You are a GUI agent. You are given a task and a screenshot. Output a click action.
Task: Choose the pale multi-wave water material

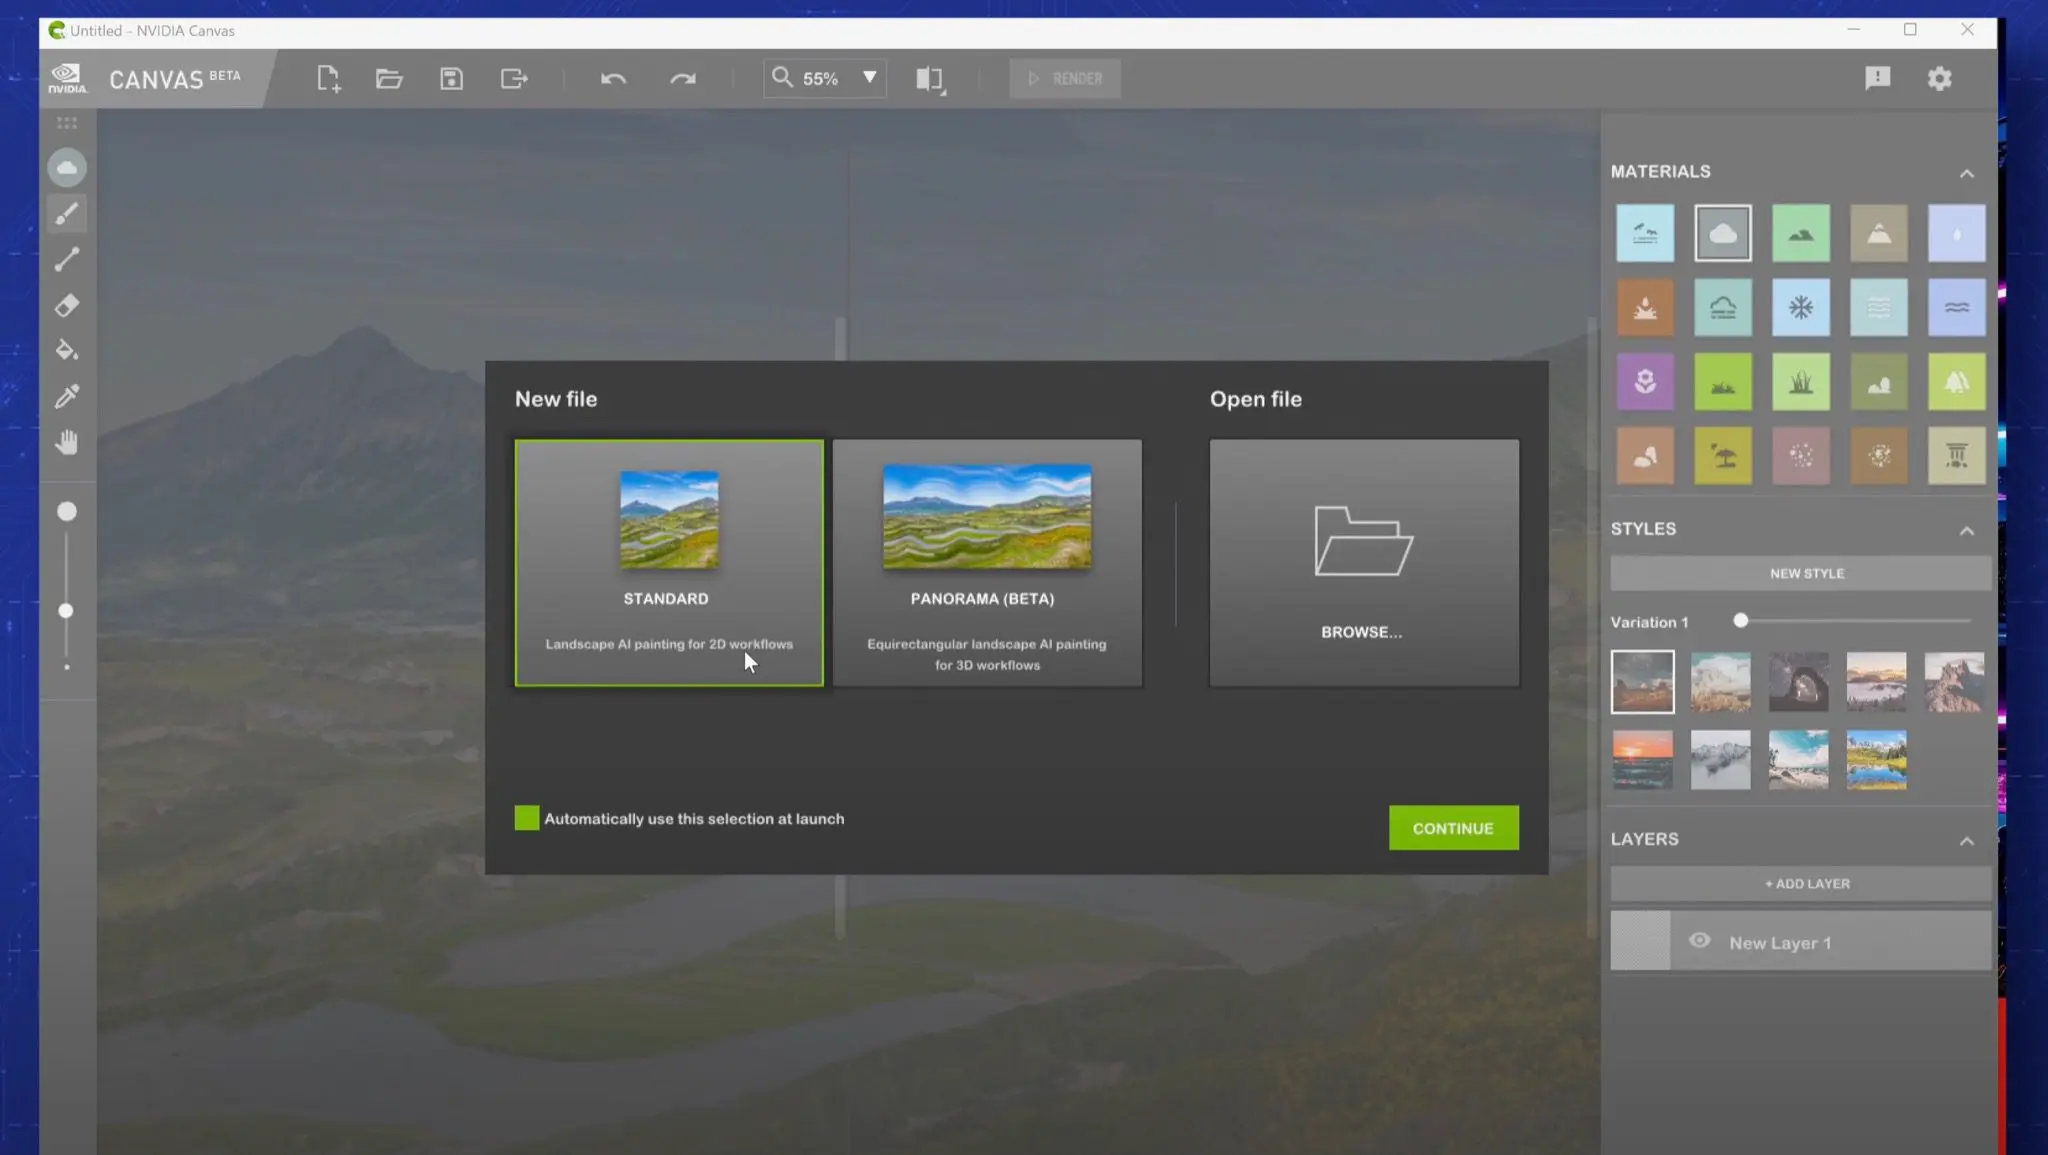1879,307
